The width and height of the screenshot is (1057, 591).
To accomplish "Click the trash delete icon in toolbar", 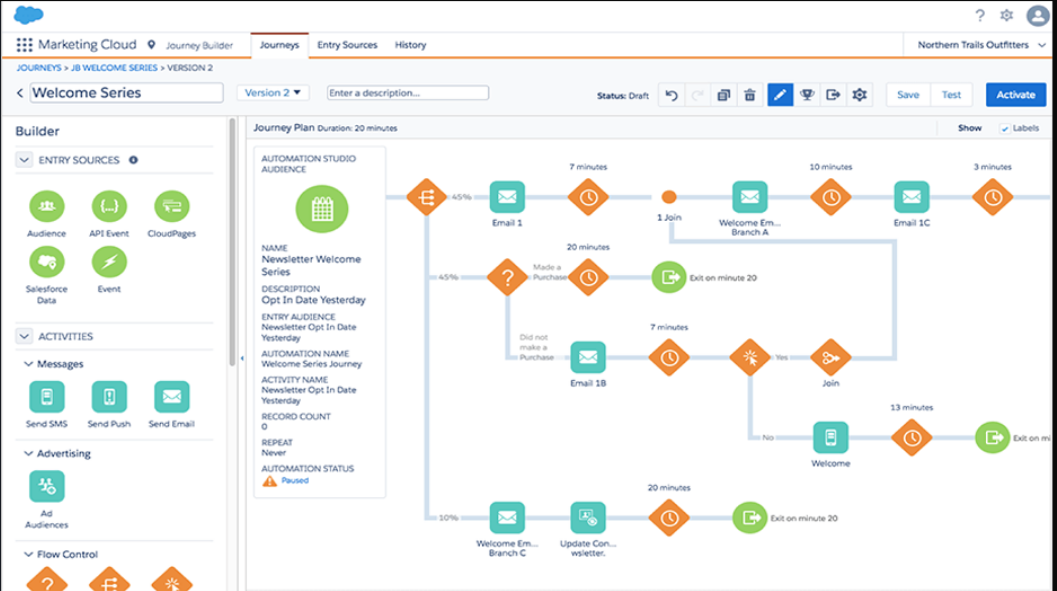I will (750, 95).
